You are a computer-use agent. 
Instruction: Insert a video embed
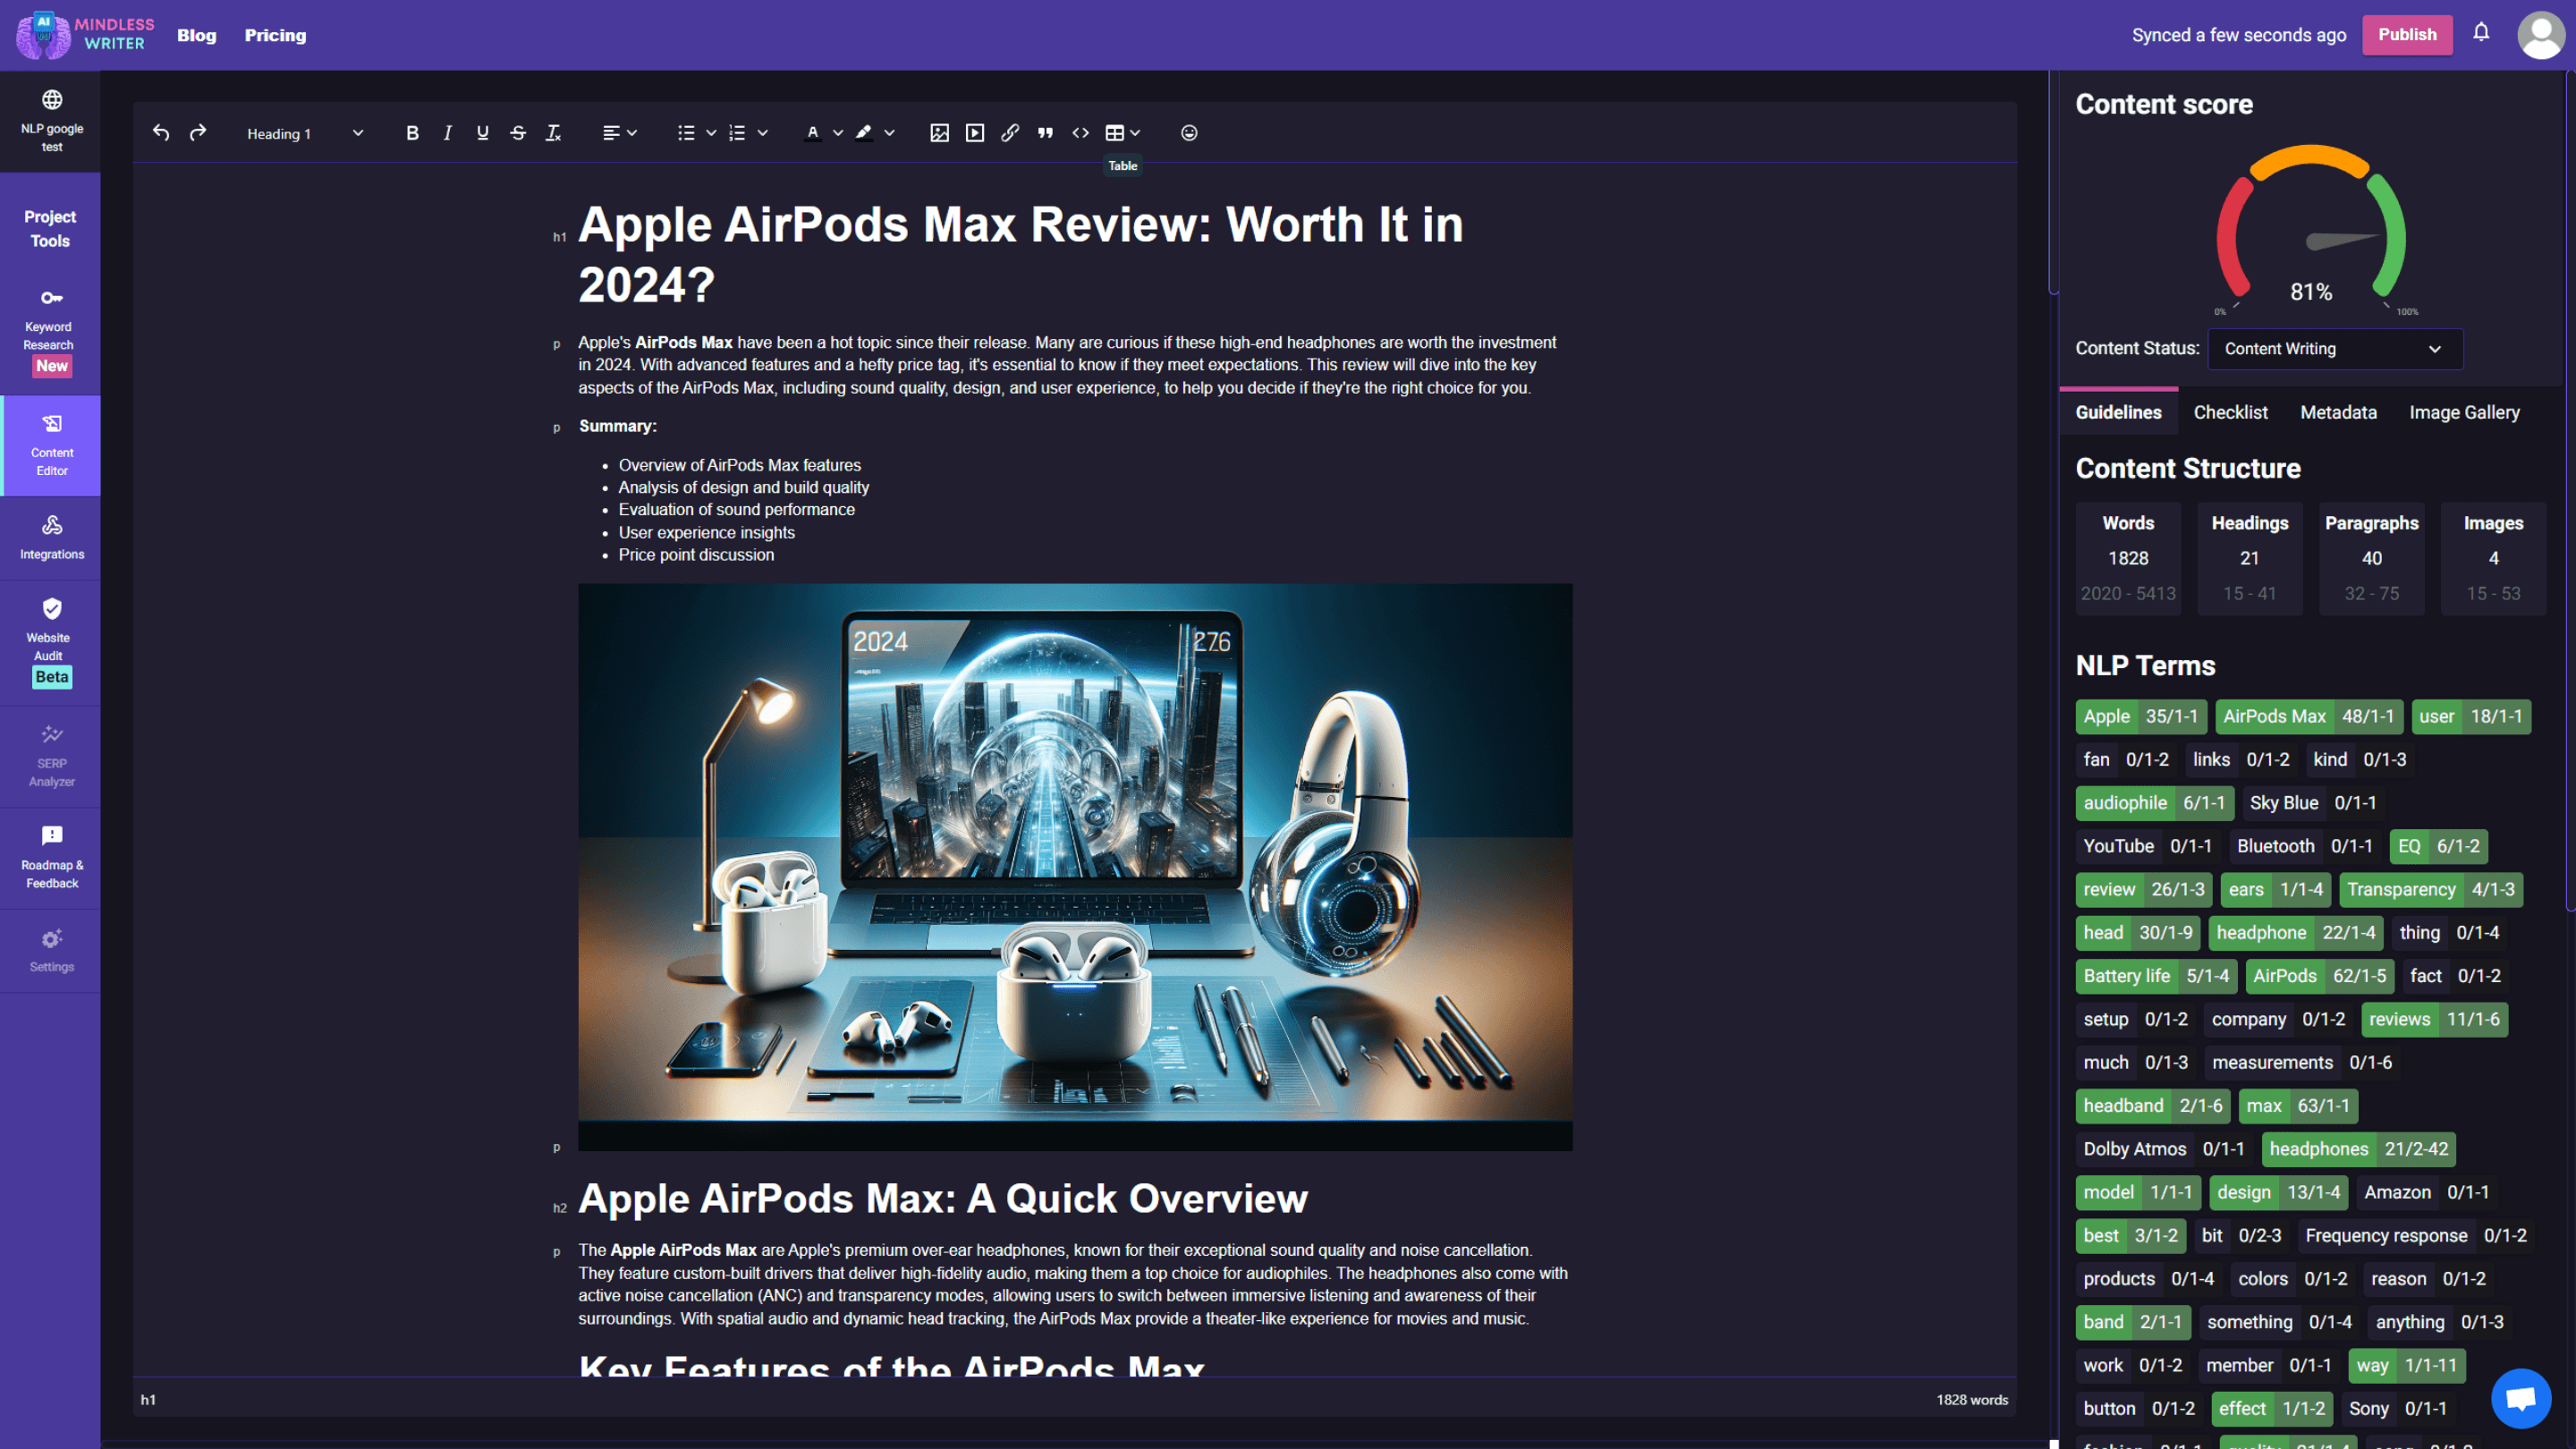click(x=975, y=133)
